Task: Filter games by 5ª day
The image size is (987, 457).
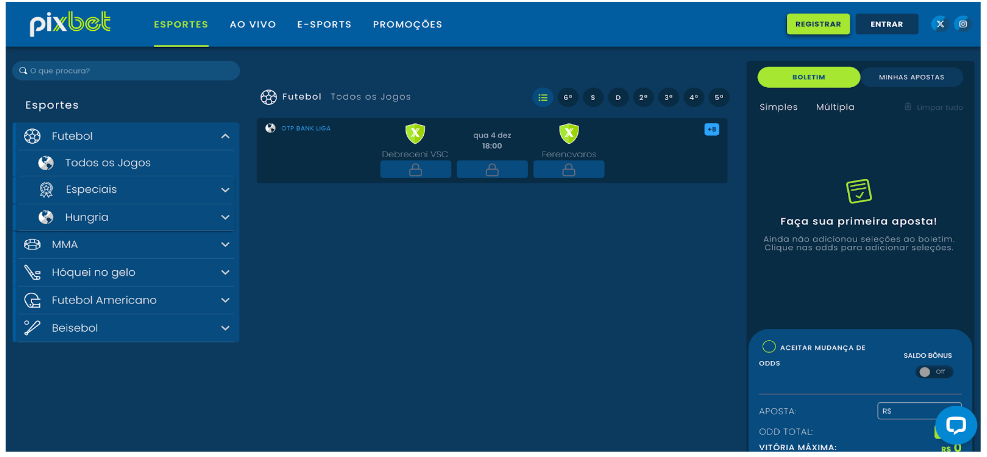Action: pyautogui.click(x=719, y=98)
